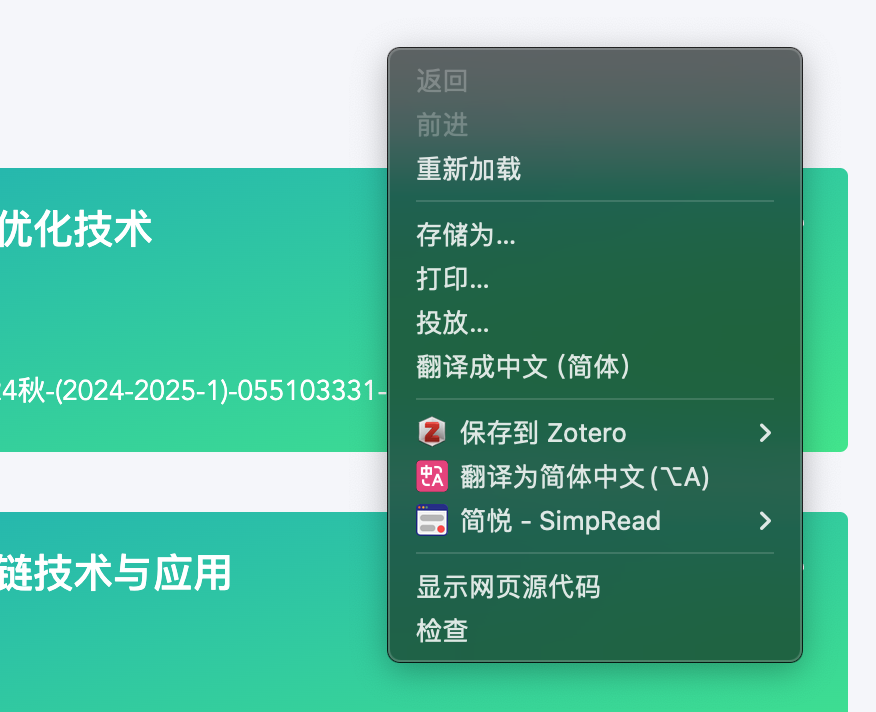Click the SimpRead reader icon
Screen dimensions: 876x712
[432, 520]
